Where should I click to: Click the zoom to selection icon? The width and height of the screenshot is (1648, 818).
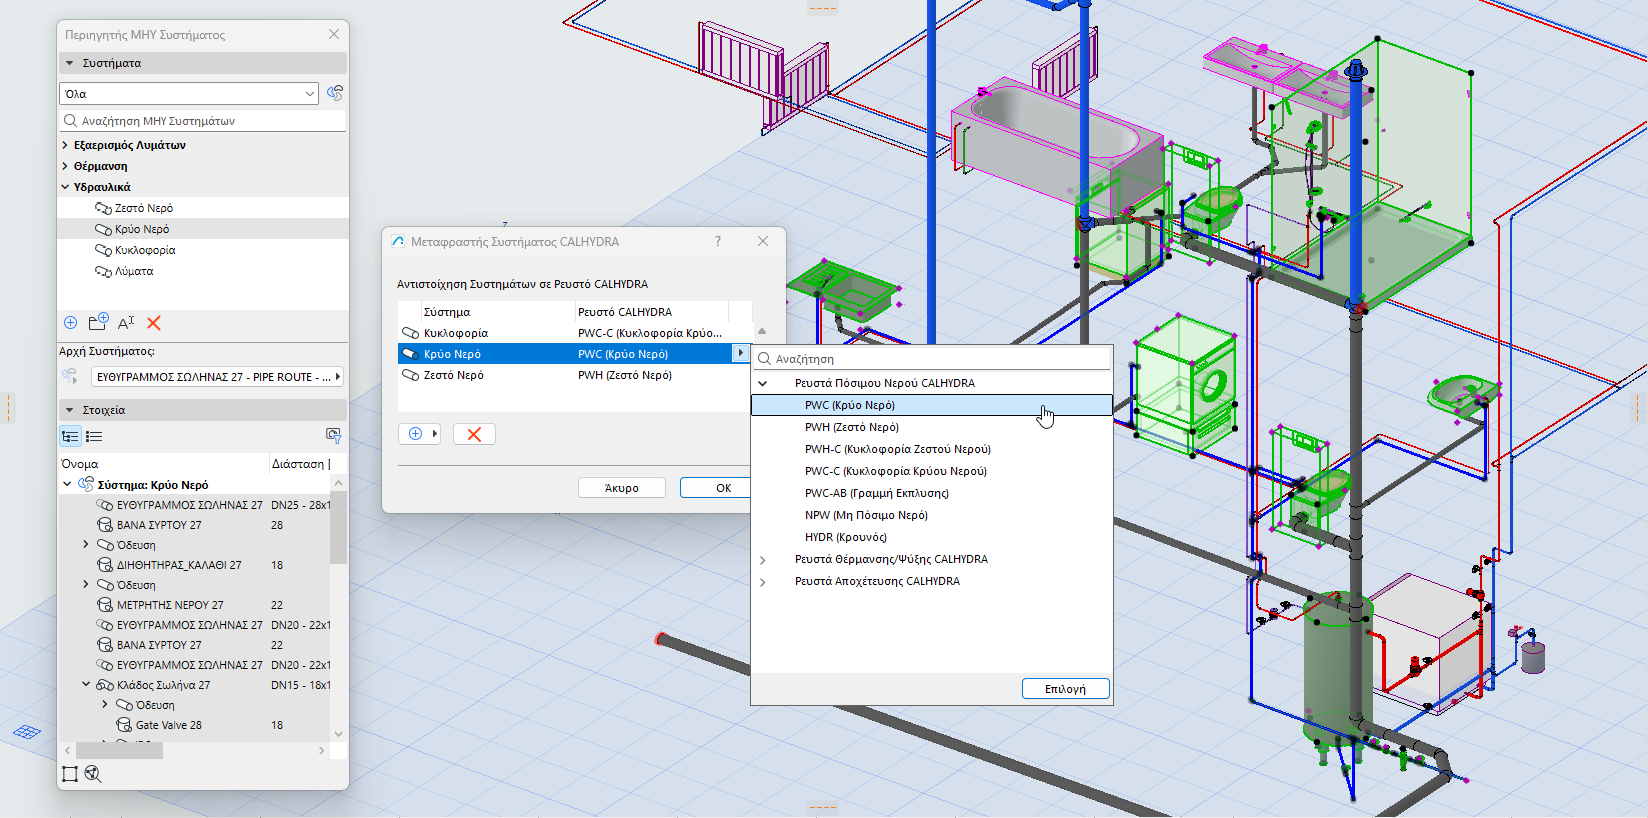(x=93, y=774)
